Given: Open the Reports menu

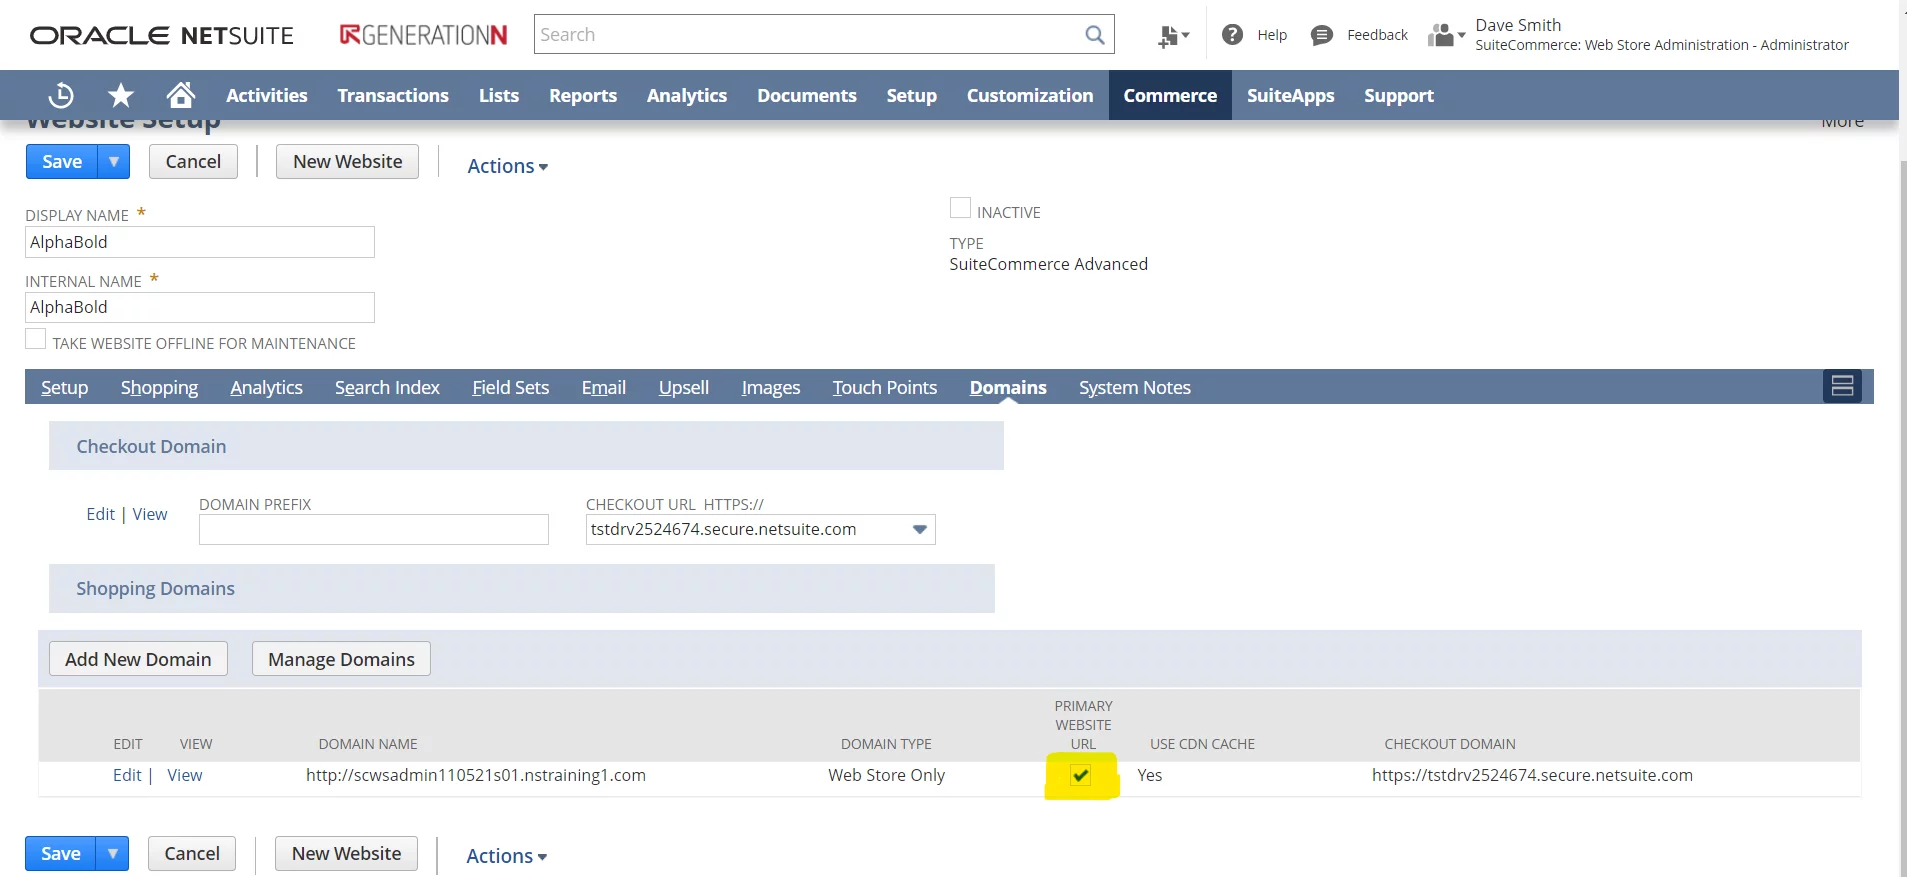Looking at the screenshot, I should pos(583,95).
